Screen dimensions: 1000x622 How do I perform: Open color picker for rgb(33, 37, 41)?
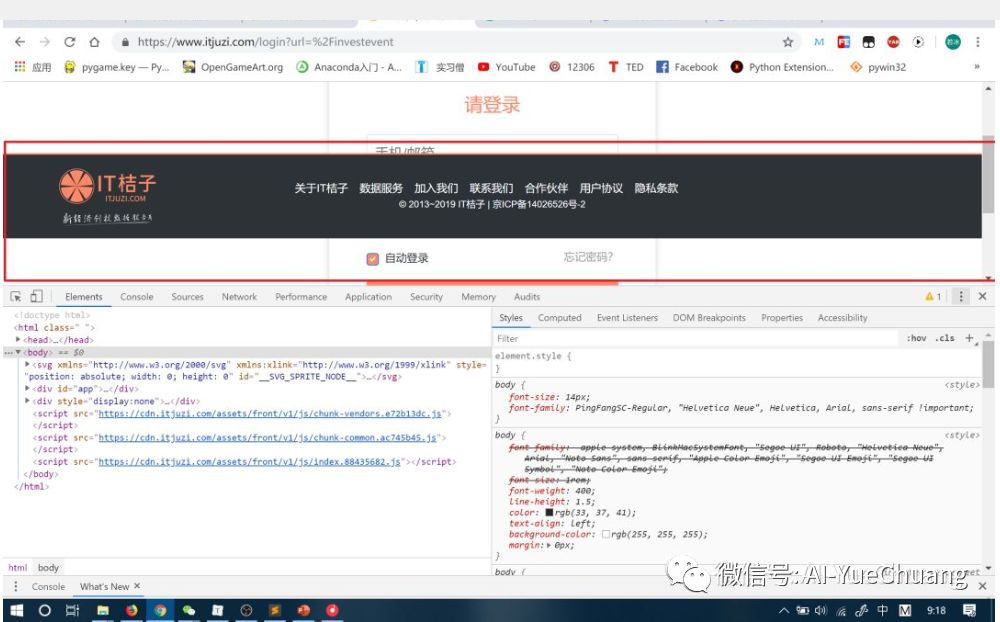tap(549, 513)
